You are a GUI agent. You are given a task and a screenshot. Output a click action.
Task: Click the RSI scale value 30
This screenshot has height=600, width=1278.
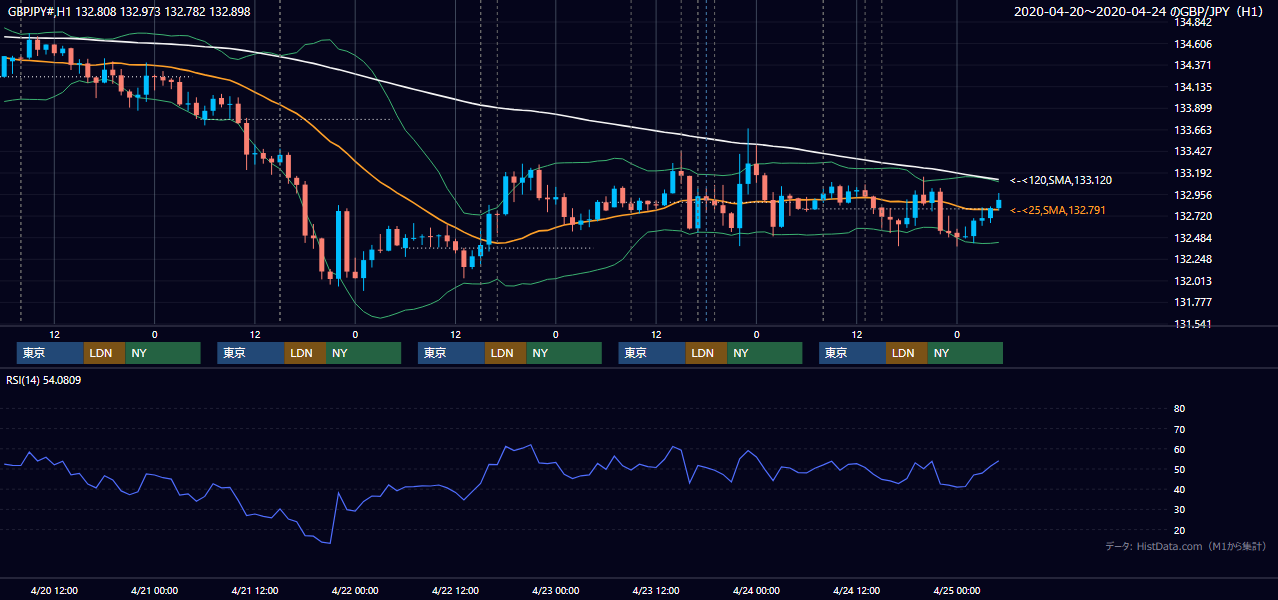pyautogui.click(x=1179, y=510)
